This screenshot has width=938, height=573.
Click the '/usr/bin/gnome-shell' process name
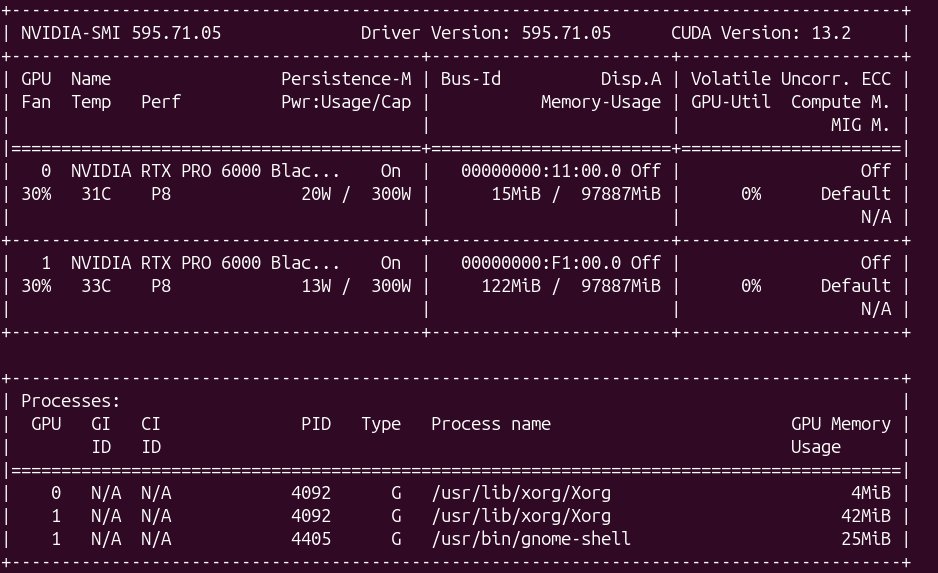[x=531, y=539]
